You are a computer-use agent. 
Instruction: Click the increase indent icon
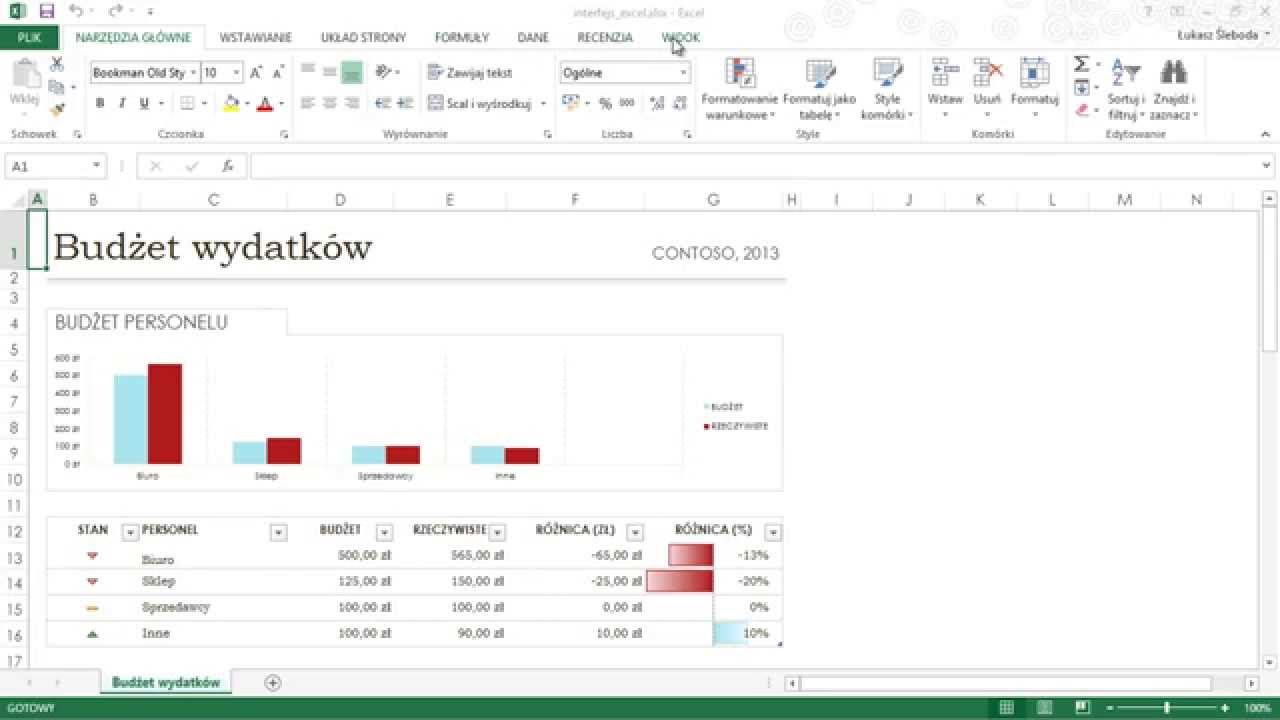[405, 103]
